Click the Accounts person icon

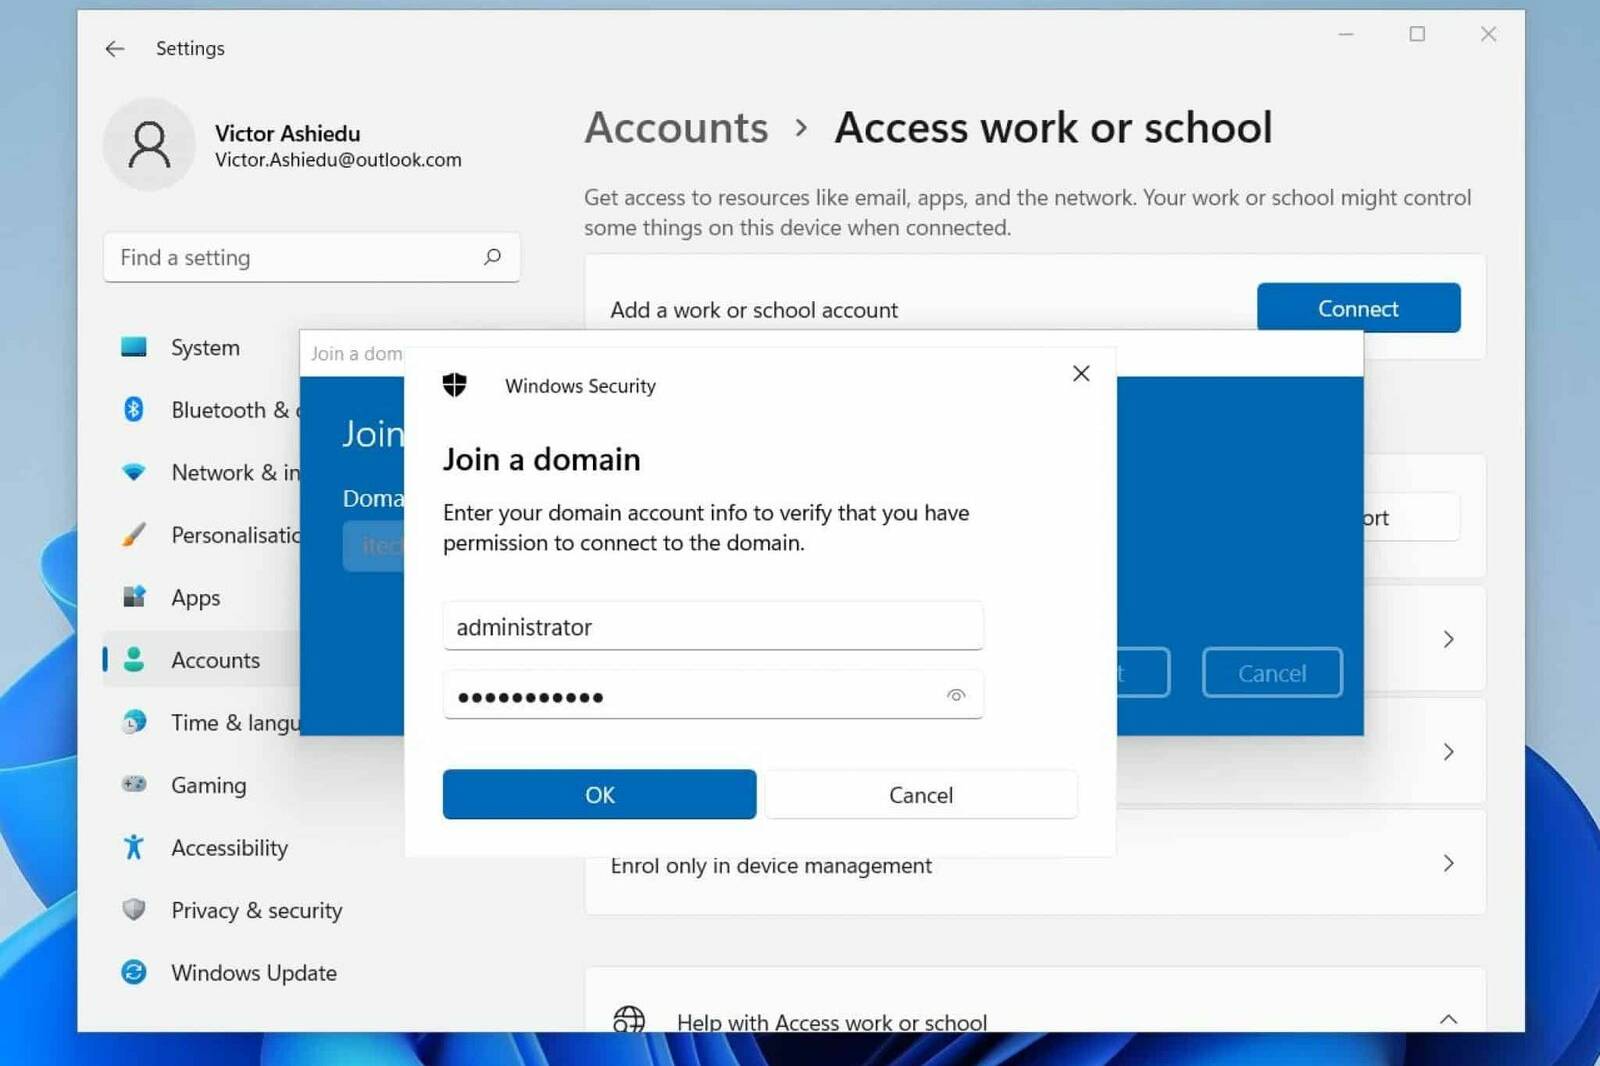[133, 660]
